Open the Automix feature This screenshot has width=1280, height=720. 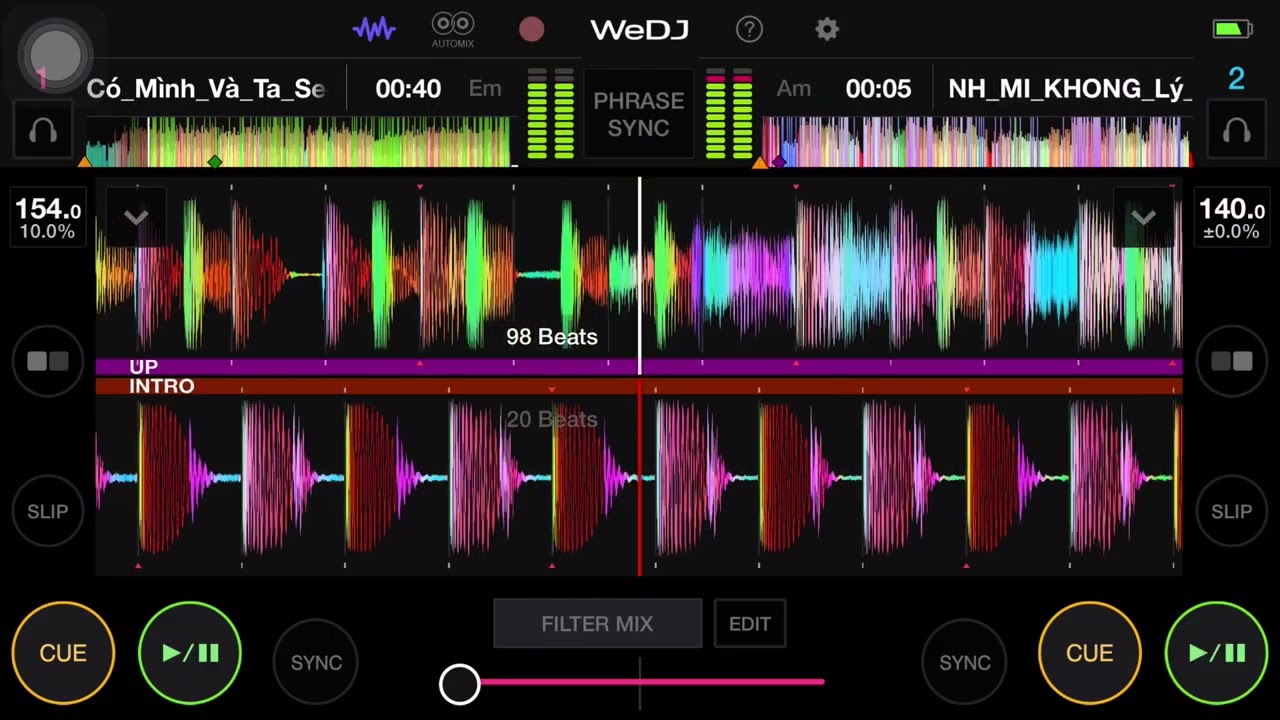[452, 30]
